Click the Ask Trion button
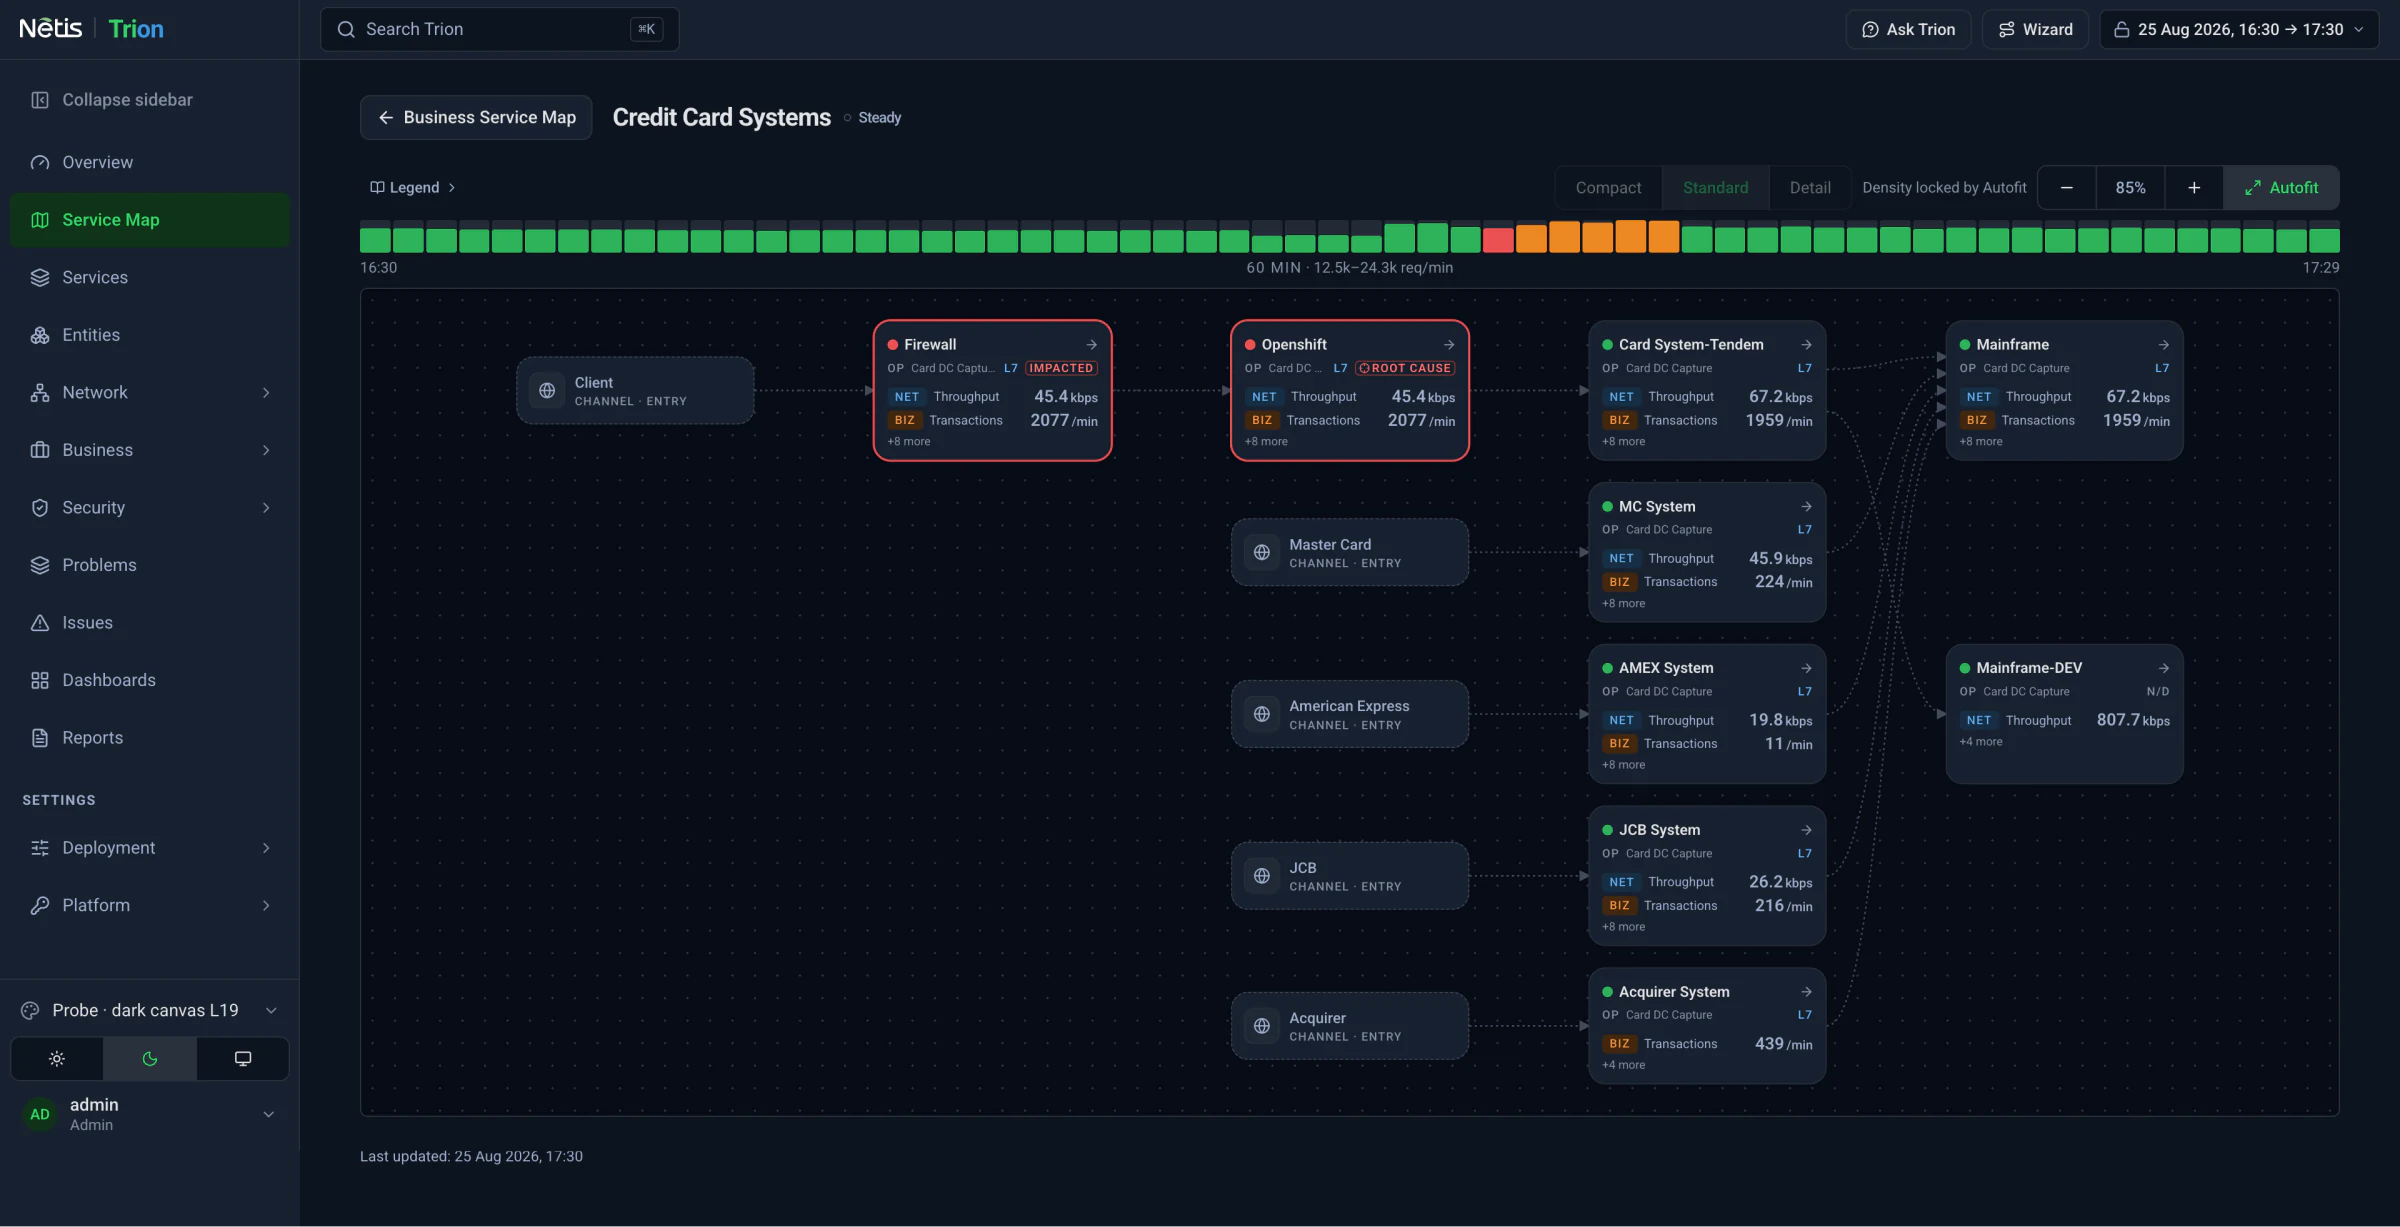 tap(1908, 30)
